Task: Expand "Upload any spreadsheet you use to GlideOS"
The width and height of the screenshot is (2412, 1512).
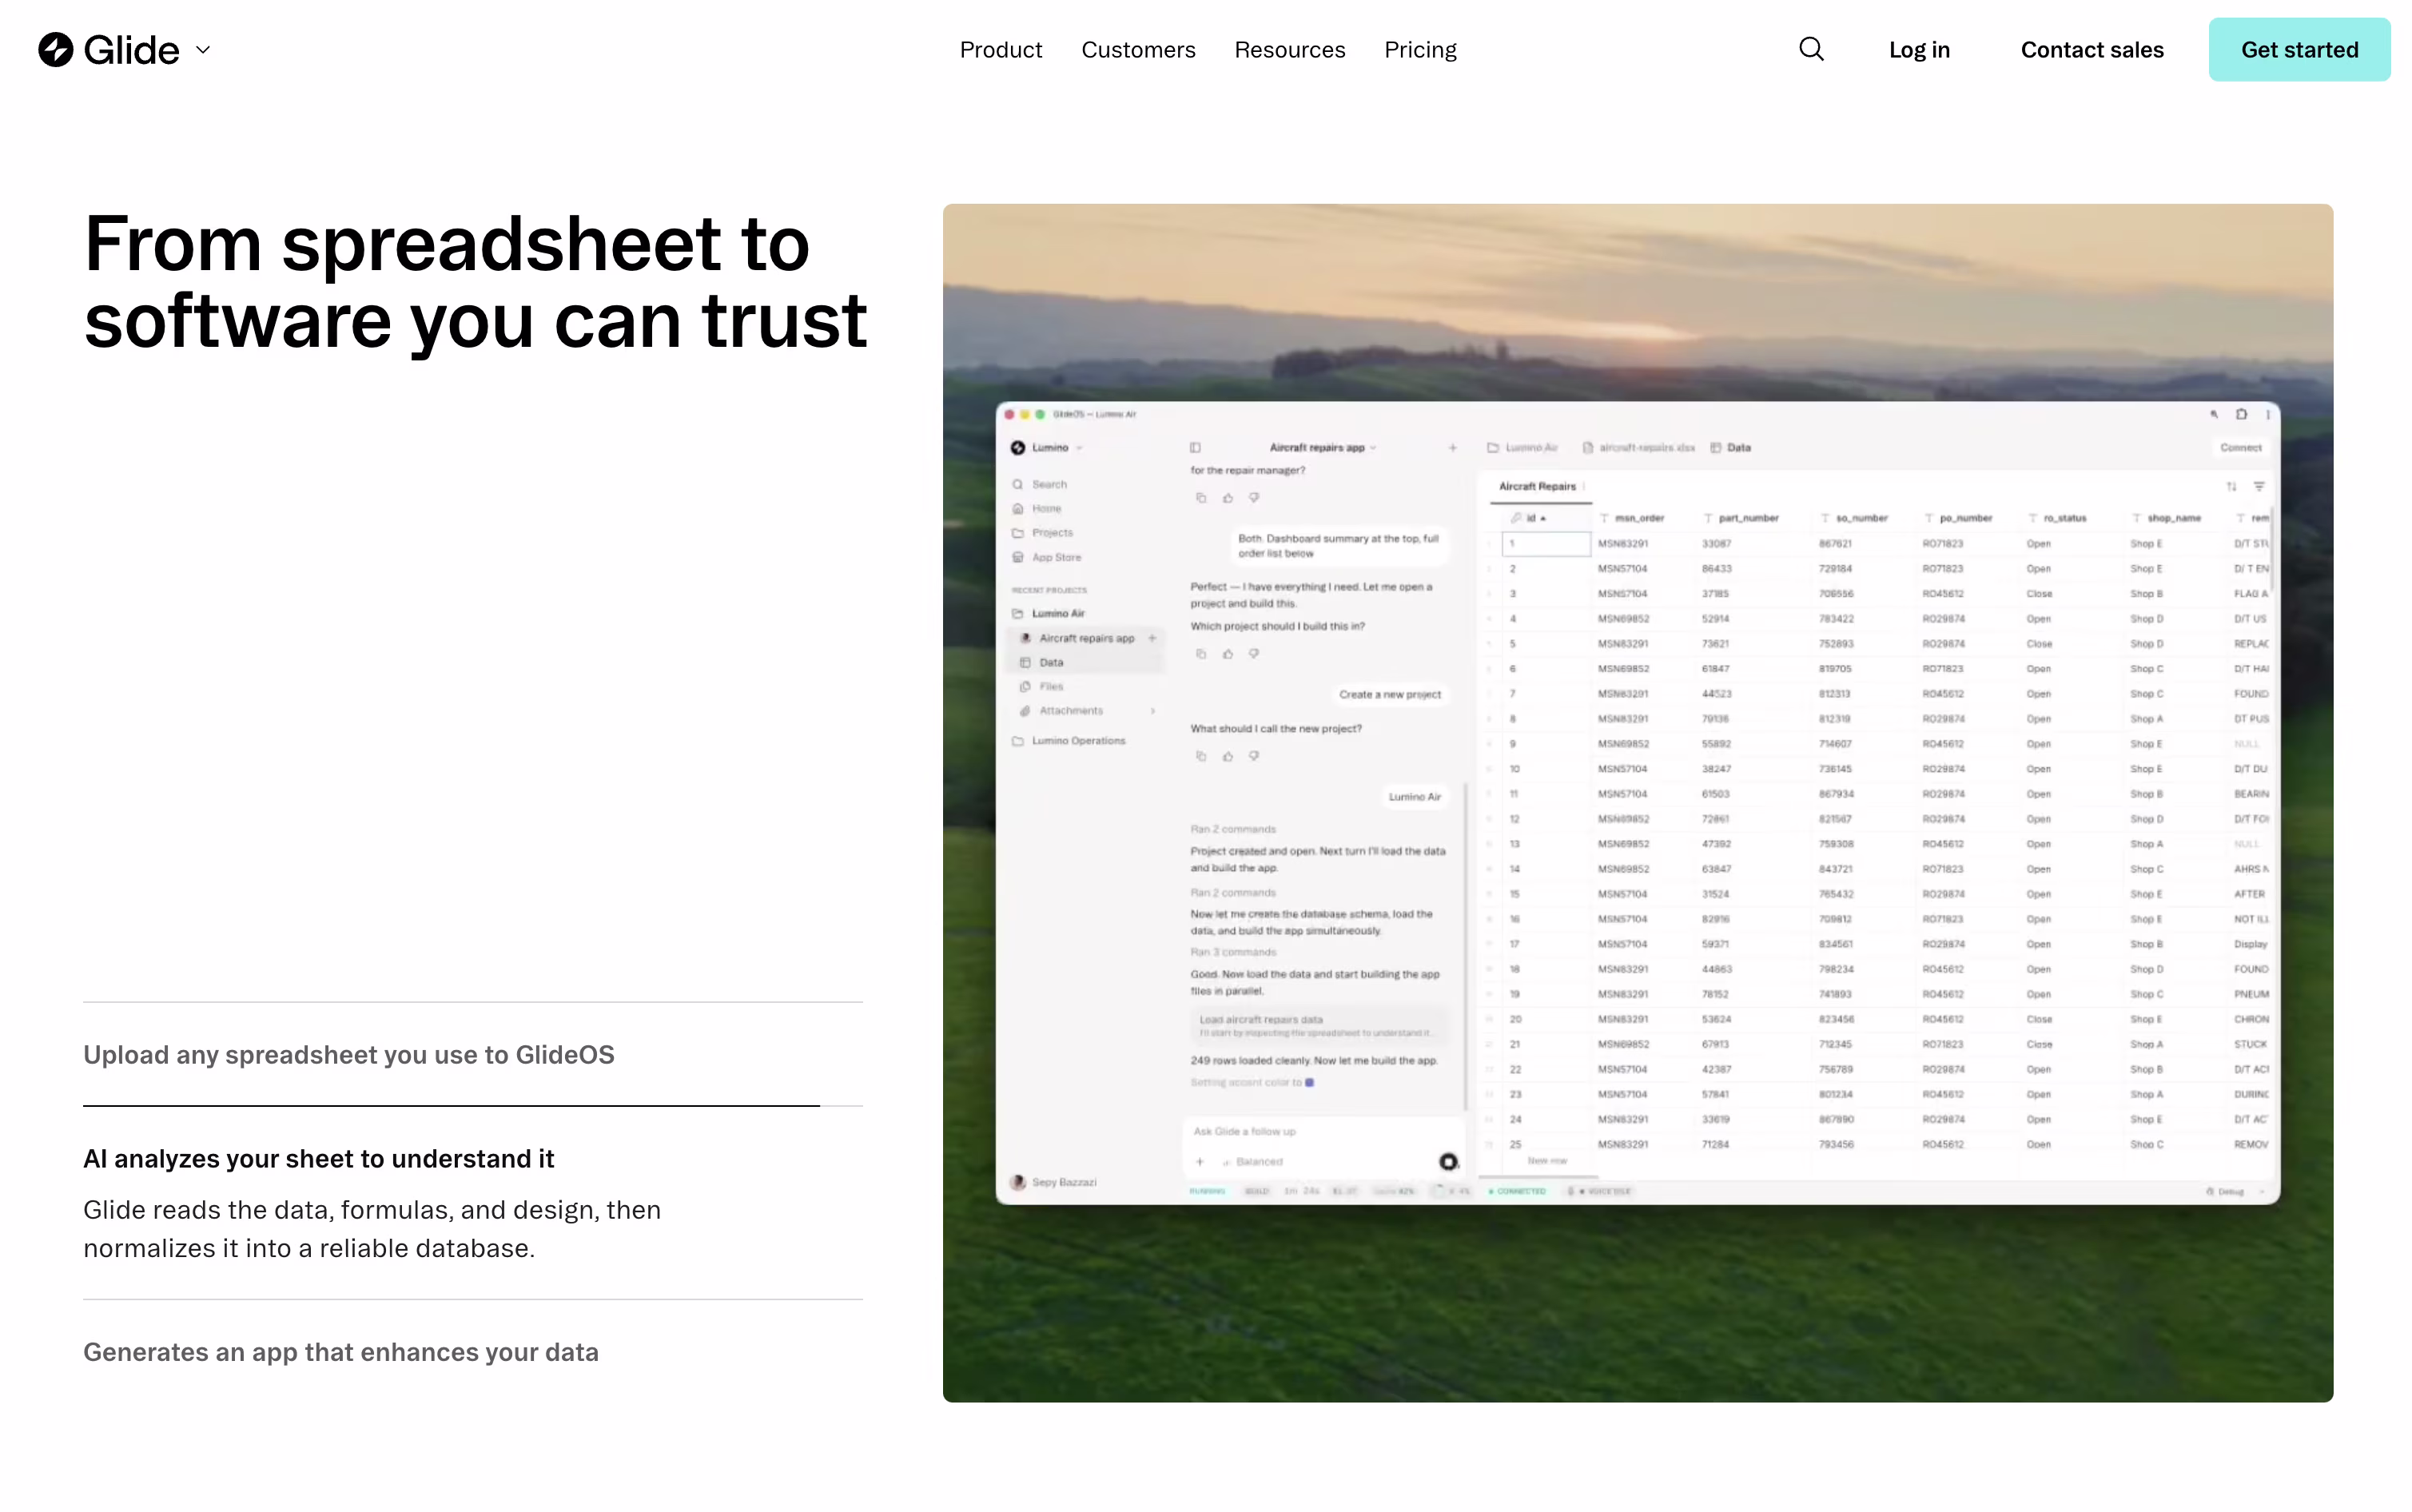Action: (349, 1055)
